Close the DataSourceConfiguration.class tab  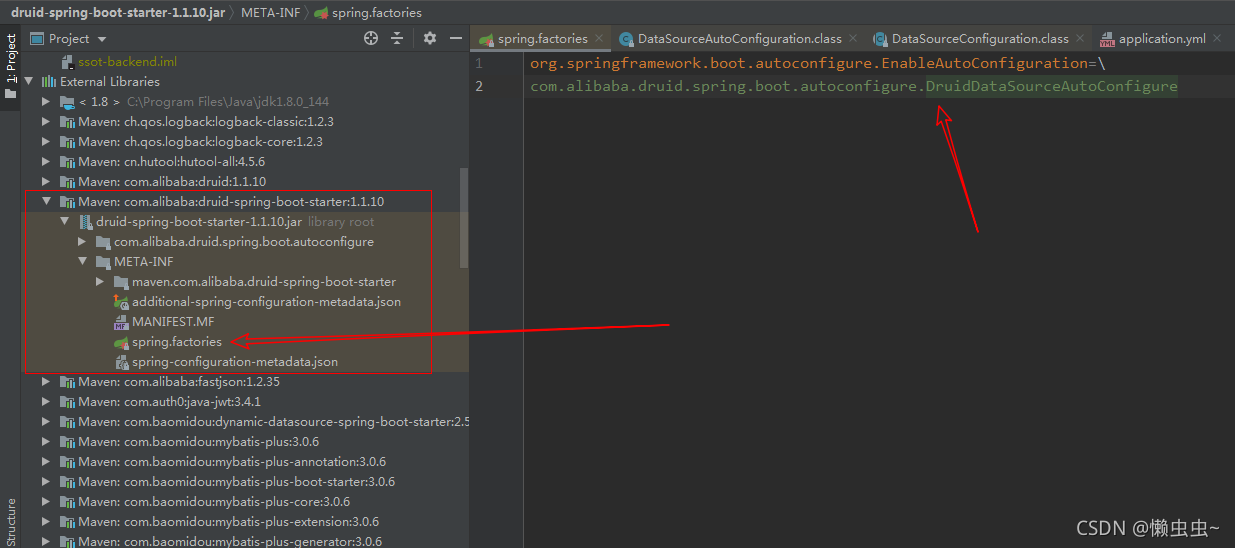pos(1080,39)
